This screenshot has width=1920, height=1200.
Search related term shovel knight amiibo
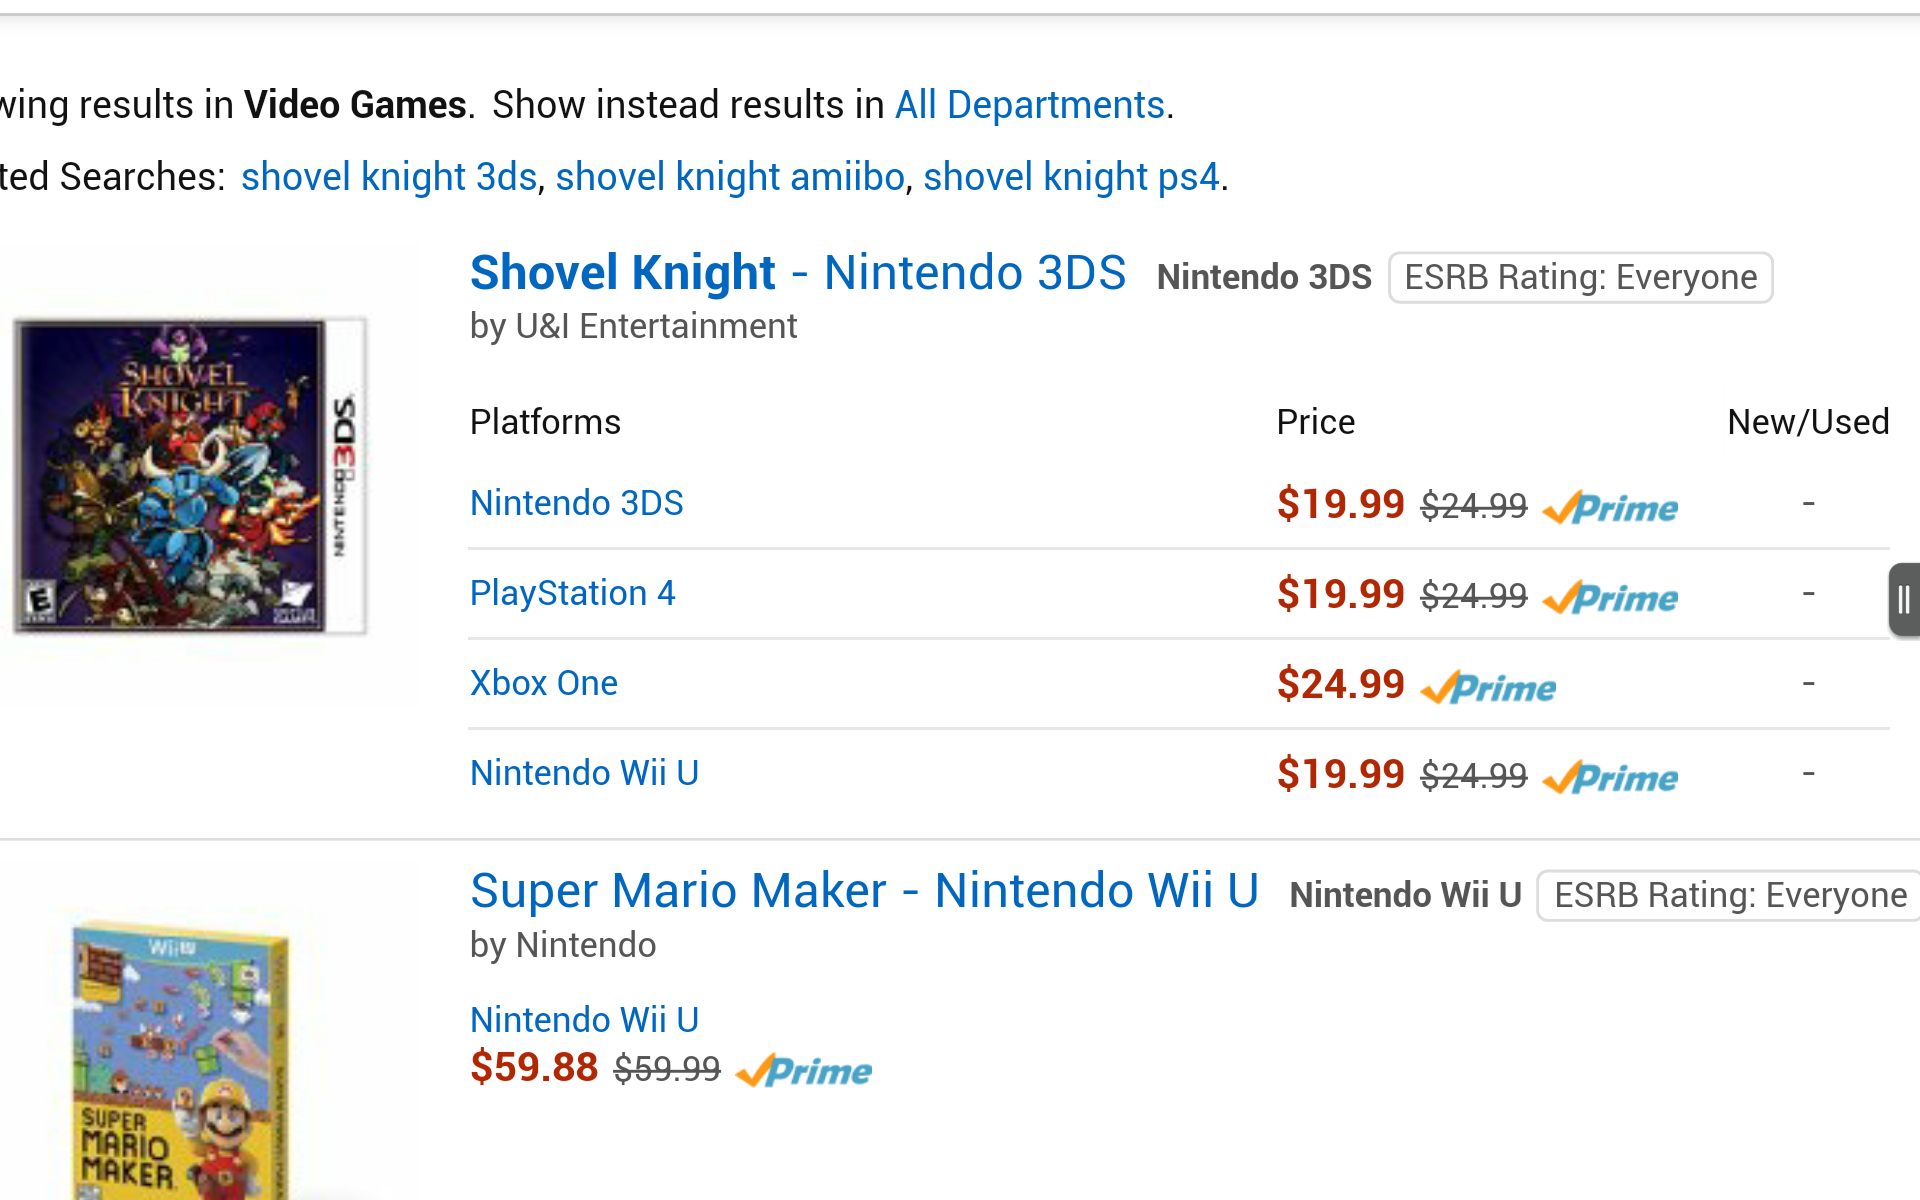click(x=730, y=177)
